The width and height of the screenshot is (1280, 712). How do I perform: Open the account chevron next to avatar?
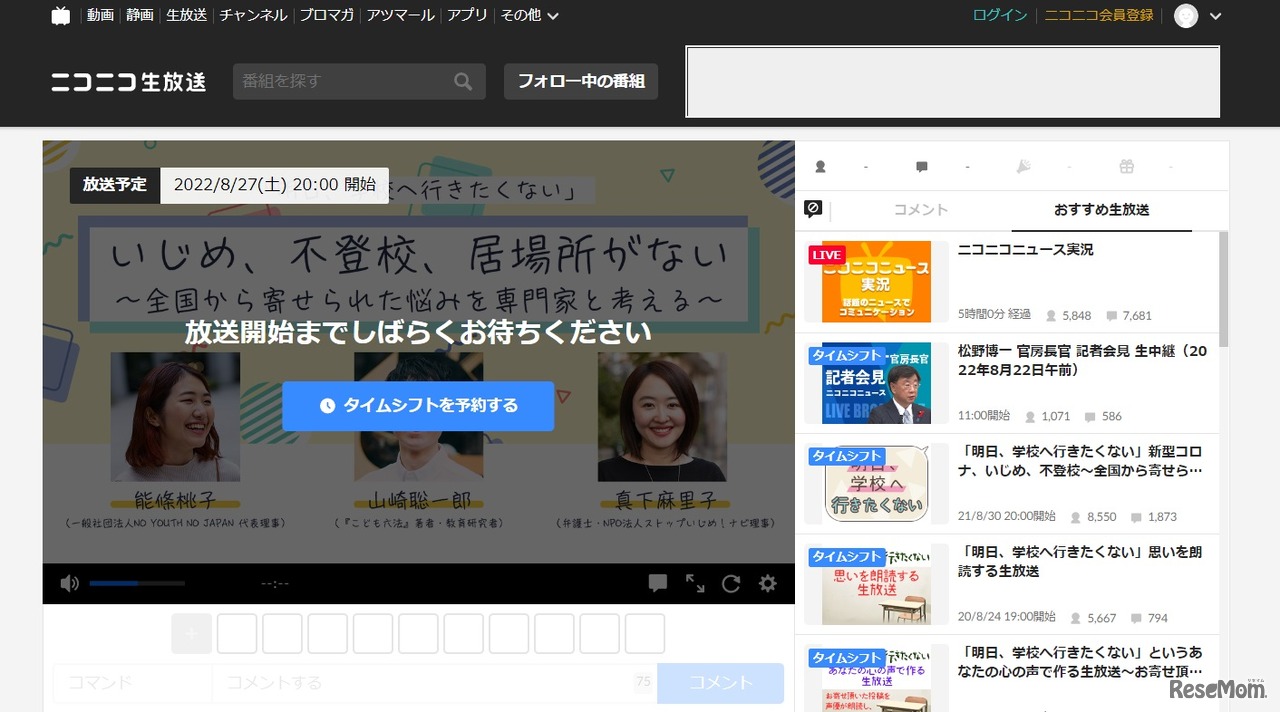tap(1215, 16)
